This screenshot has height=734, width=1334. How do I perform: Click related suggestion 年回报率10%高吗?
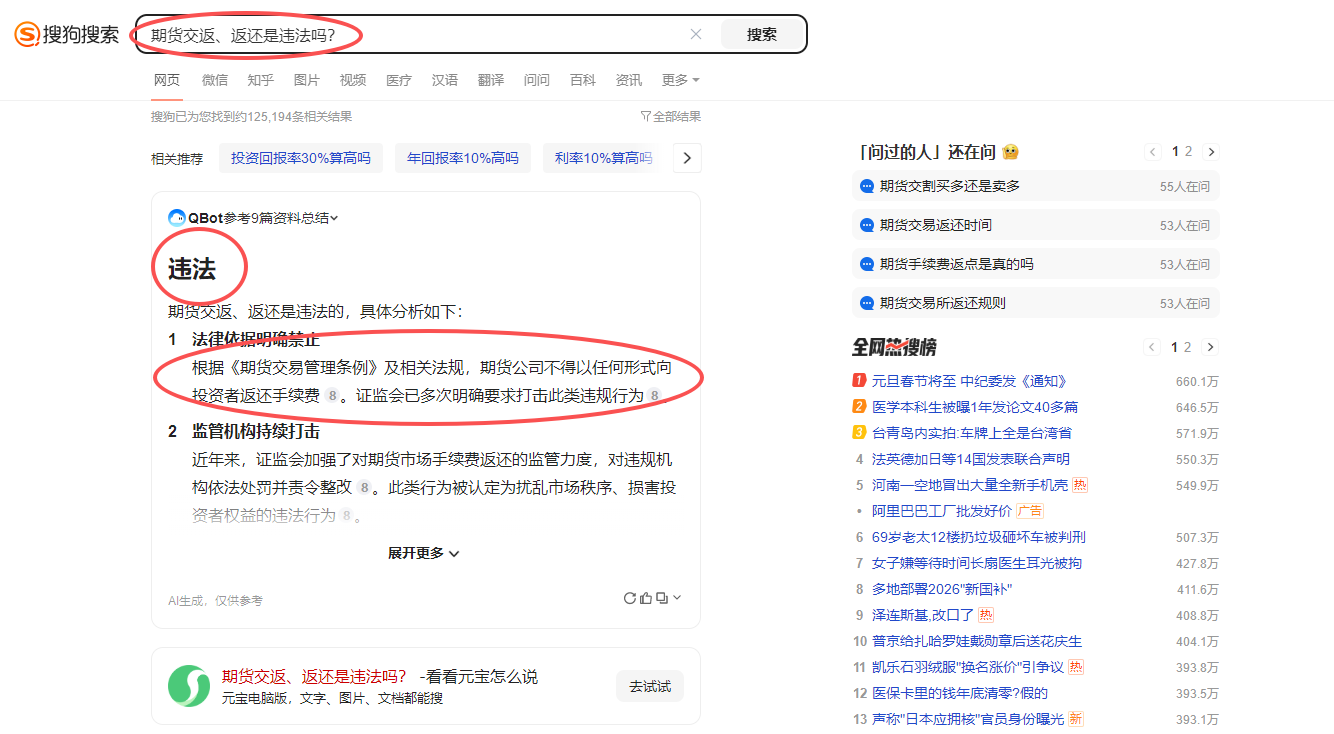pos(463,158)
